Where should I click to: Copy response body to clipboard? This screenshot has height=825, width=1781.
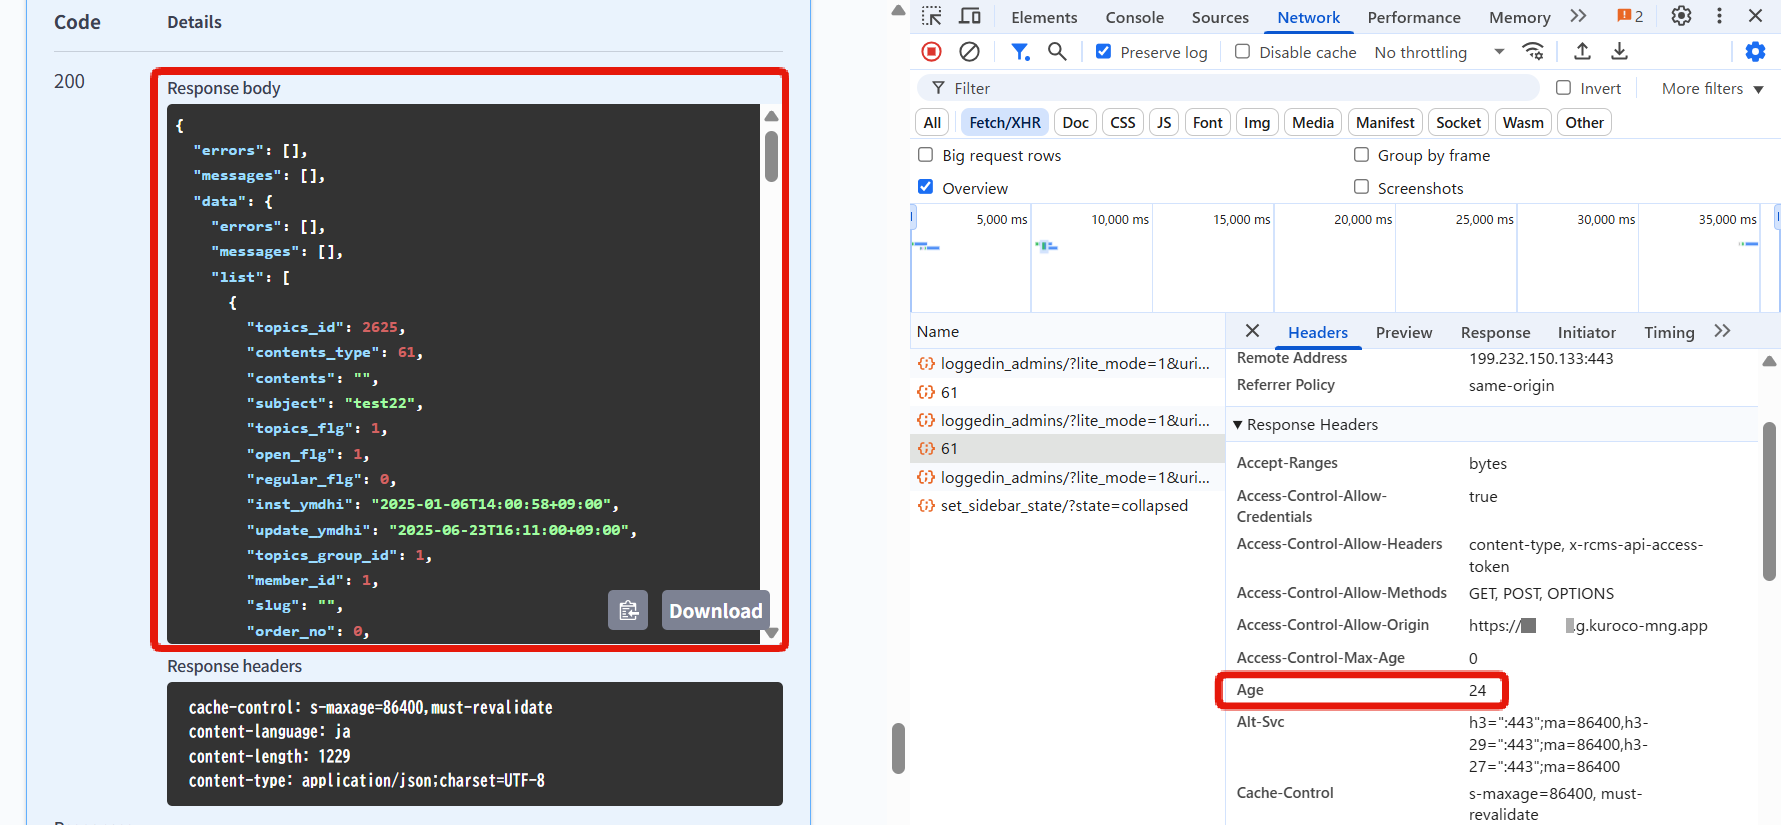tap(628, 610)
